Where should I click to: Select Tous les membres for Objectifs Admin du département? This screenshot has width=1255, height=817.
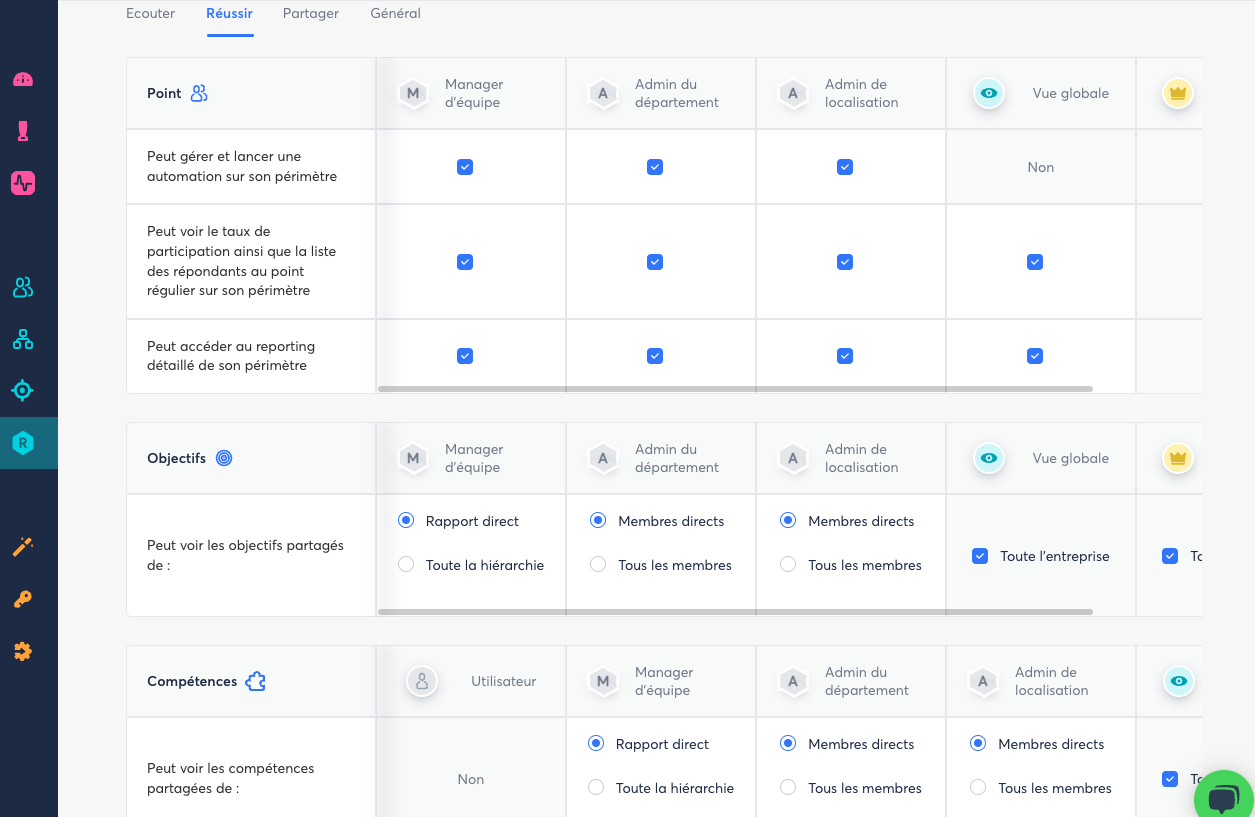click(x=598, y=565)
